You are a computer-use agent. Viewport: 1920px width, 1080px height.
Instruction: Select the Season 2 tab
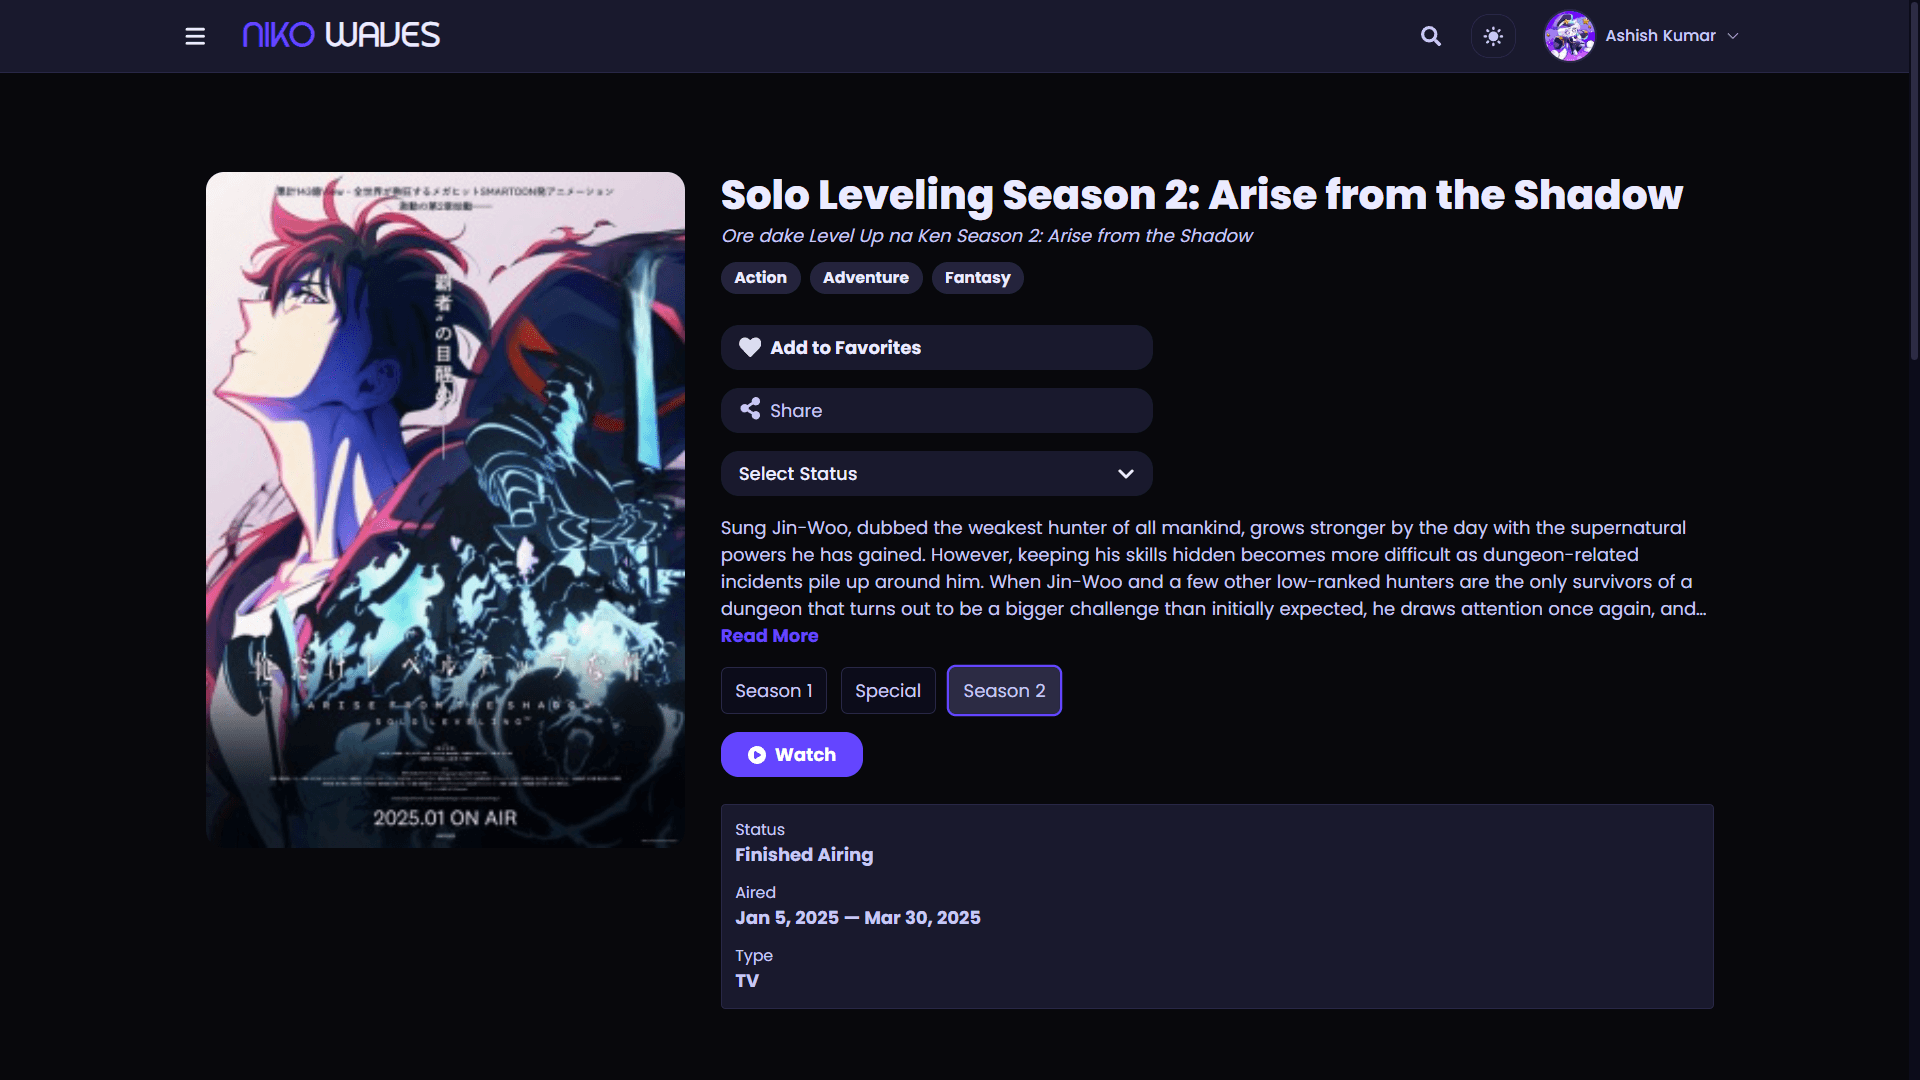pyautogui.click(x=1004, y=690)
